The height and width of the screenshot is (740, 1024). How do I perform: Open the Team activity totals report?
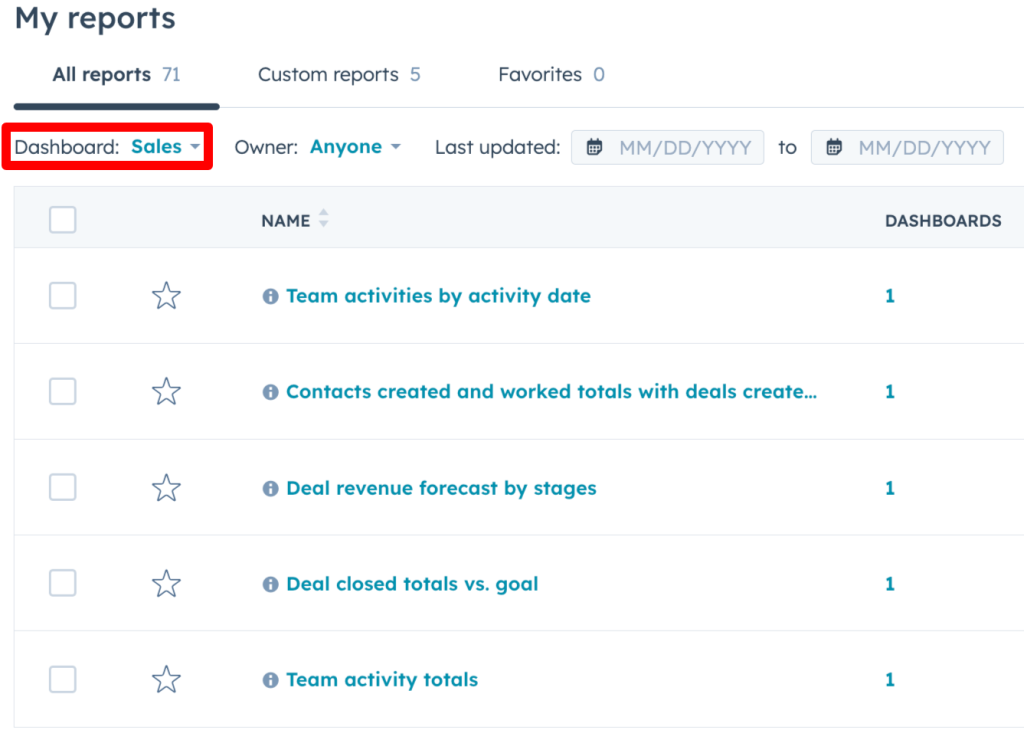pos(382,680)
